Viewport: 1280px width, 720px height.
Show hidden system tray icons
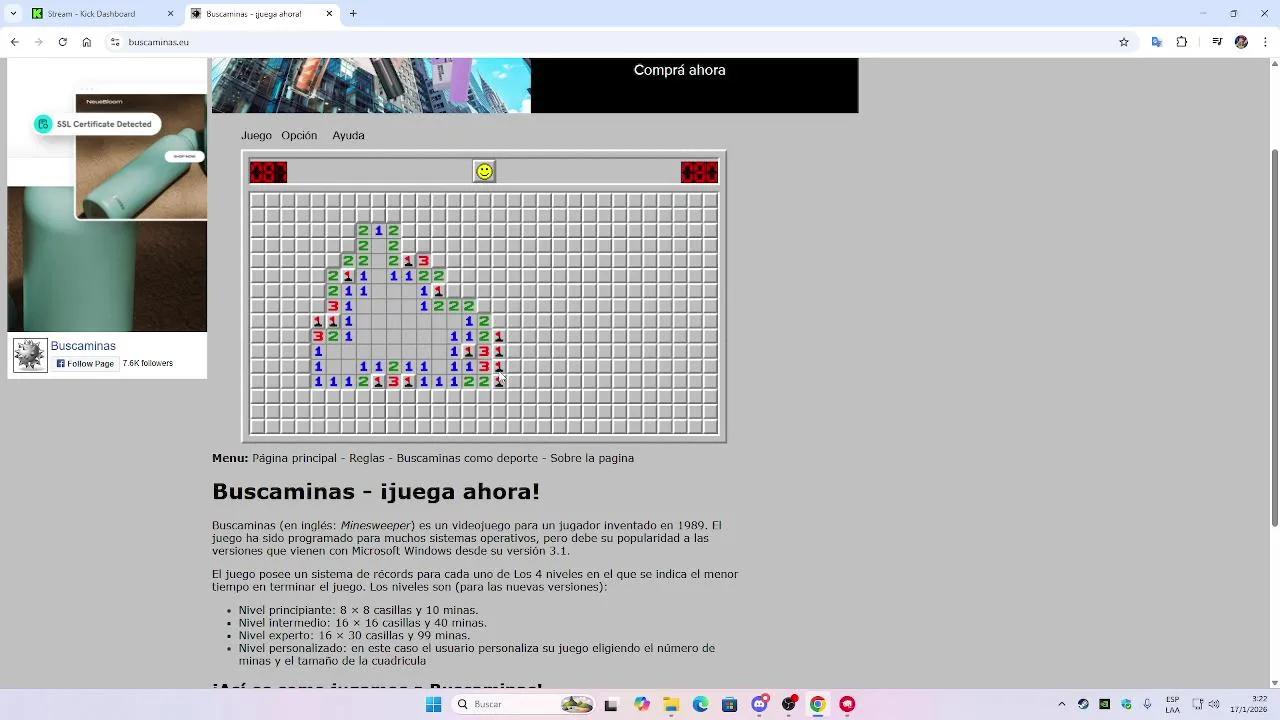coord(1061,704)
